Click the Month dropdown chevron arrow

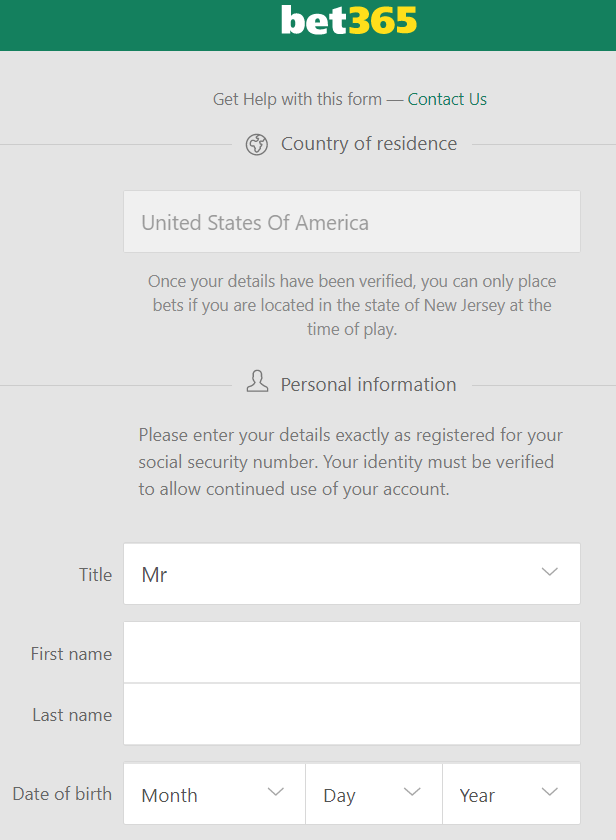pos(275,792)
